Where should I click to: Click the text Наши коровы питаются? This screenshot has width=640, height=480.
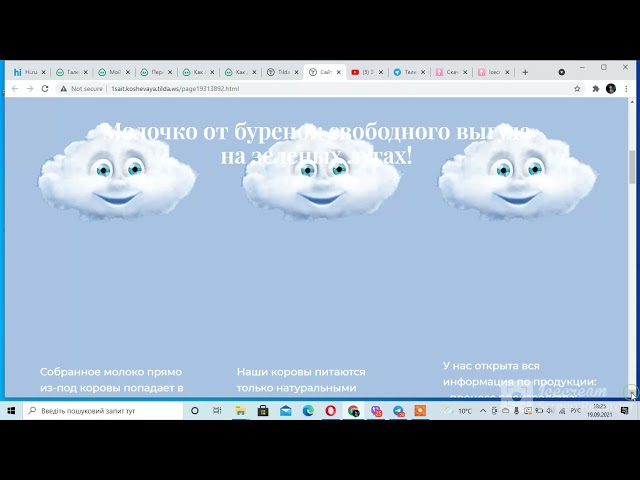(301, 372)
